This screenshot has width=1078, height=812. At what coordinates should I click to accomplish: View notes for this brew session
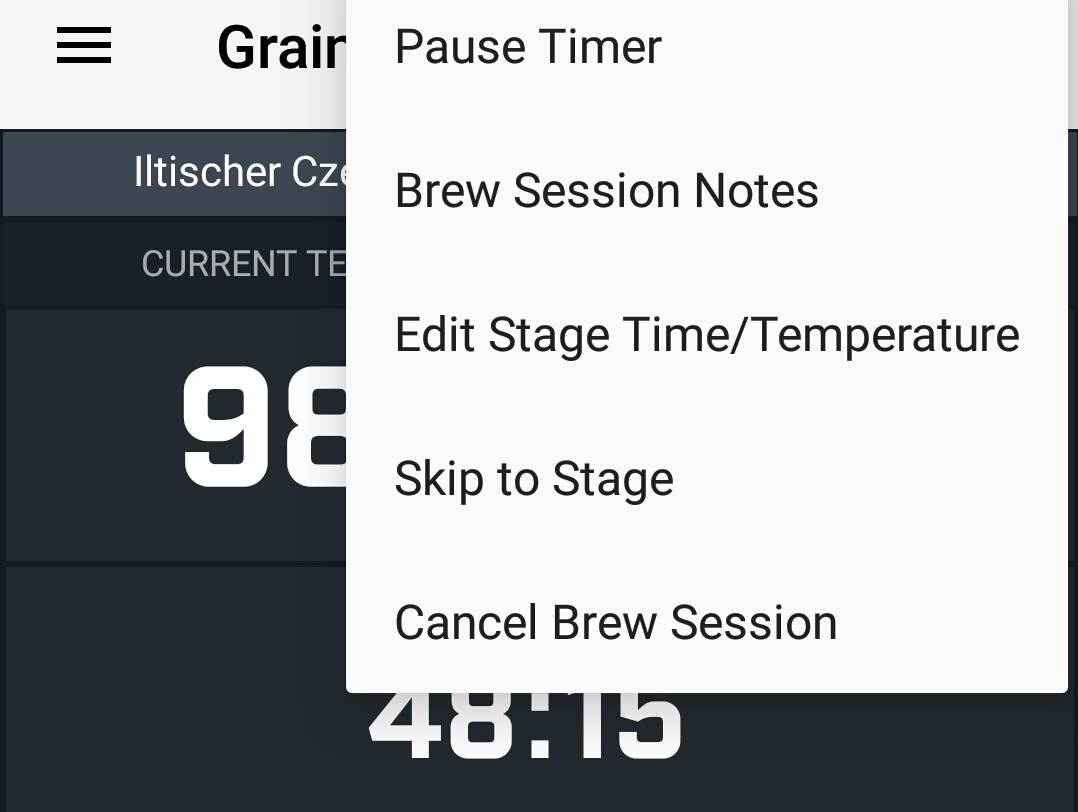click(x=606, y=191)
